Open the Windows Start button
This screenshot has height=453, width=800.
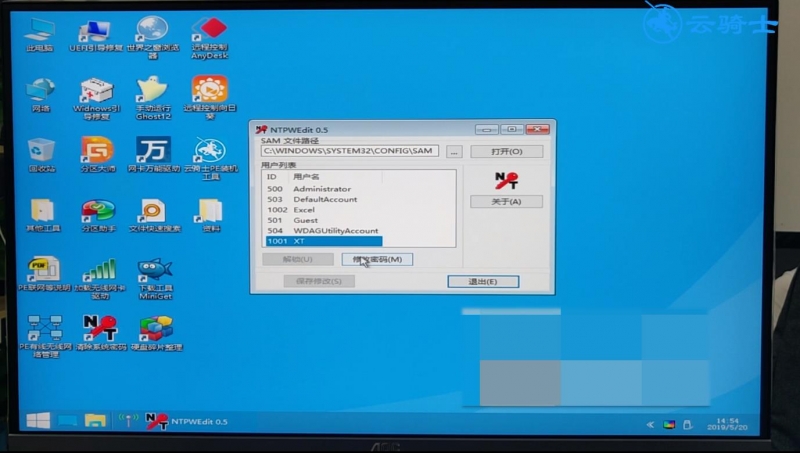click(x=38, y=421)
